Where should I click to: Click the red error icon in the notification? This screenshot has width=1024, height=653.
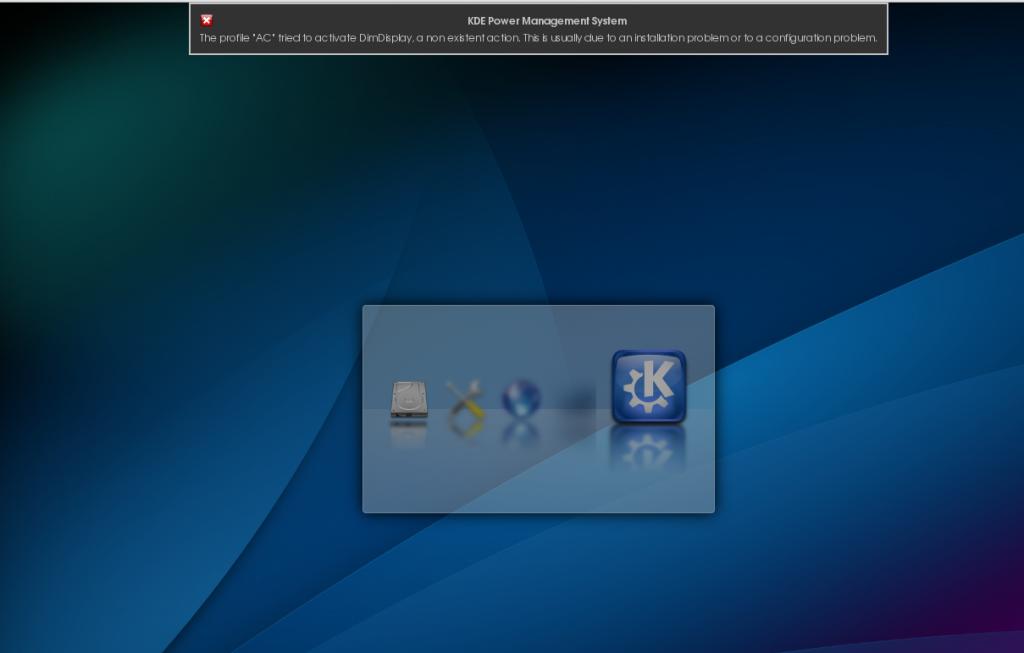[x=207, y=20]
